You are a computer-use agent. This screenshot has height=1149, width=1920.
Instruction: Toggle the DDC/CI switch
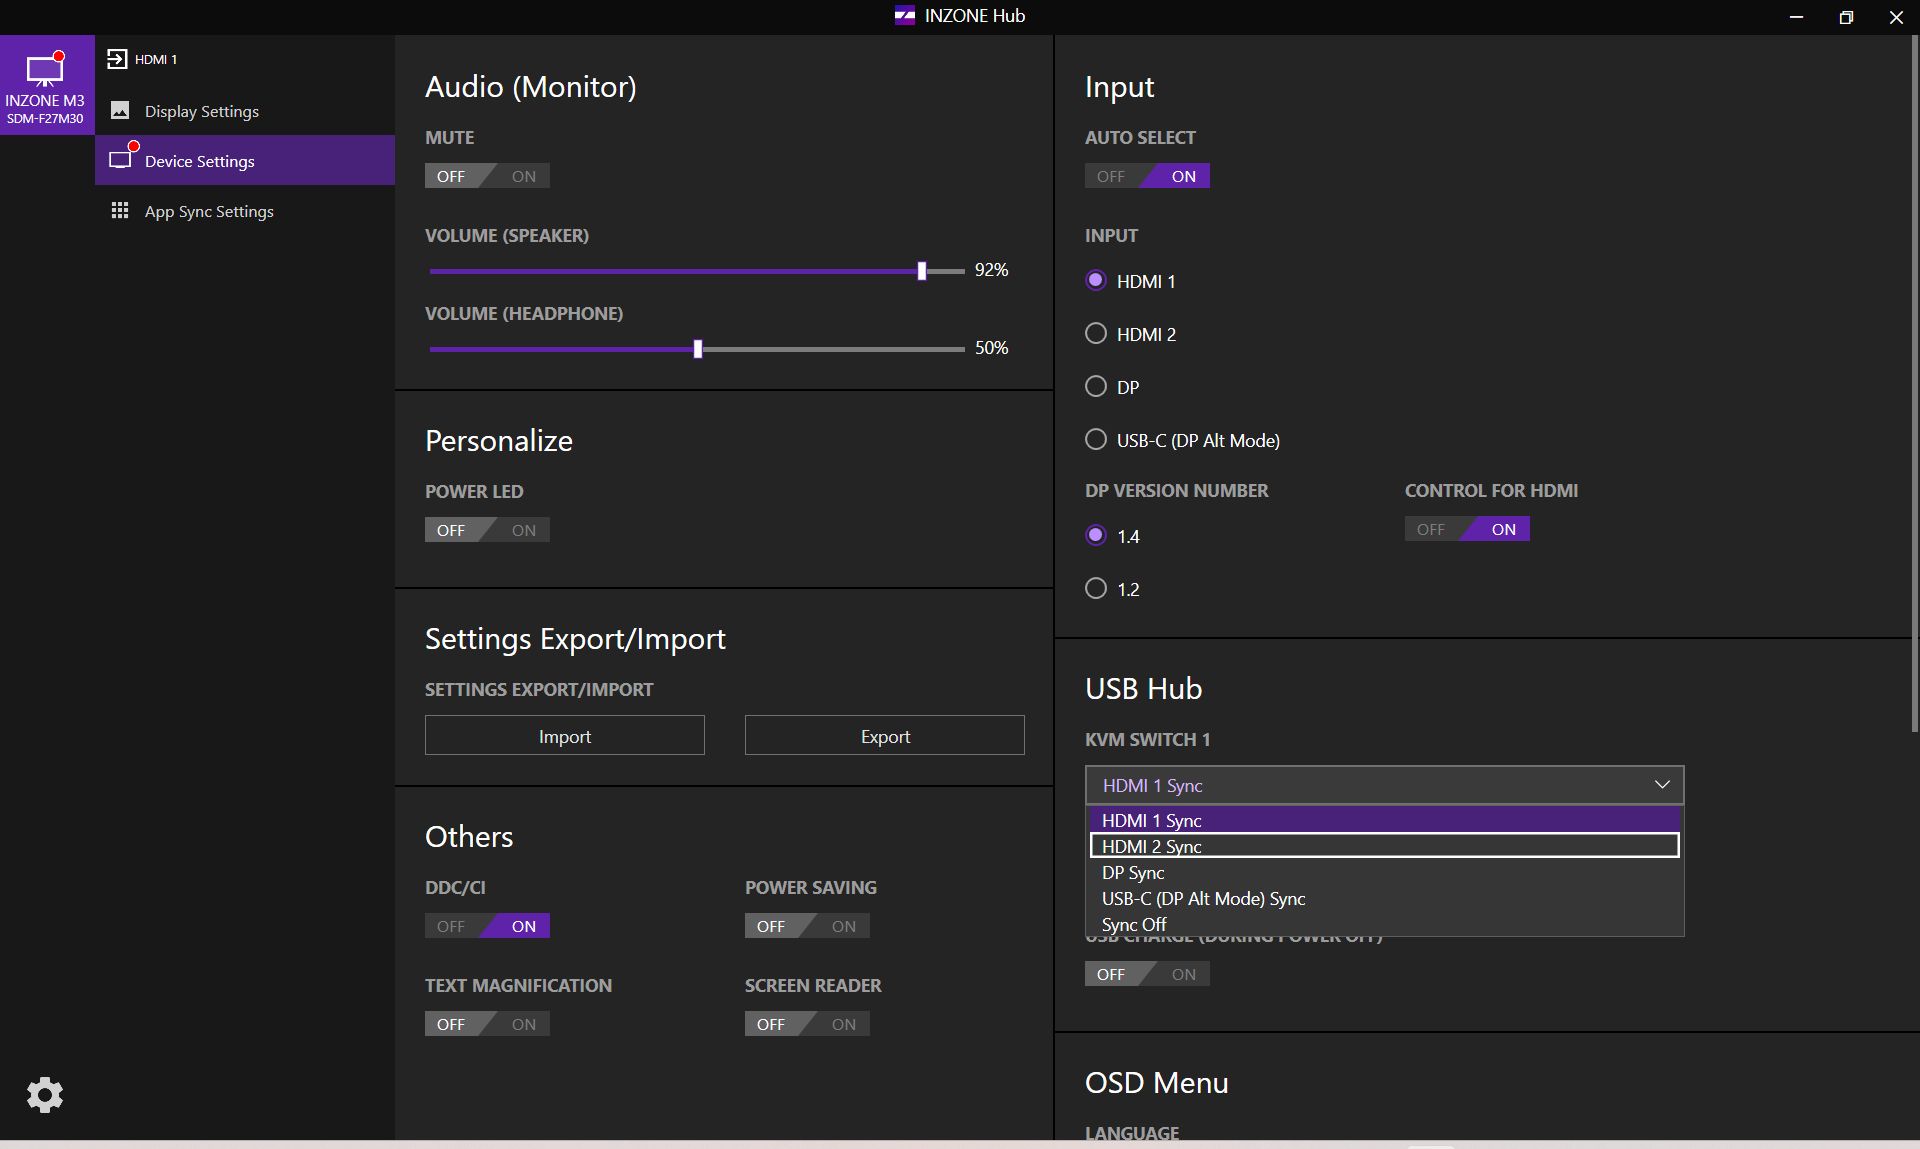point(487,926)
